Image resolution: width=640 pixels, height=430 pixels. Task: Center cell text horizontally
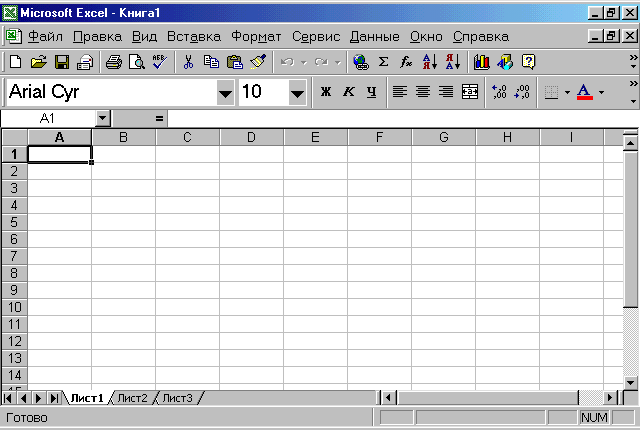tap(423, 92)
